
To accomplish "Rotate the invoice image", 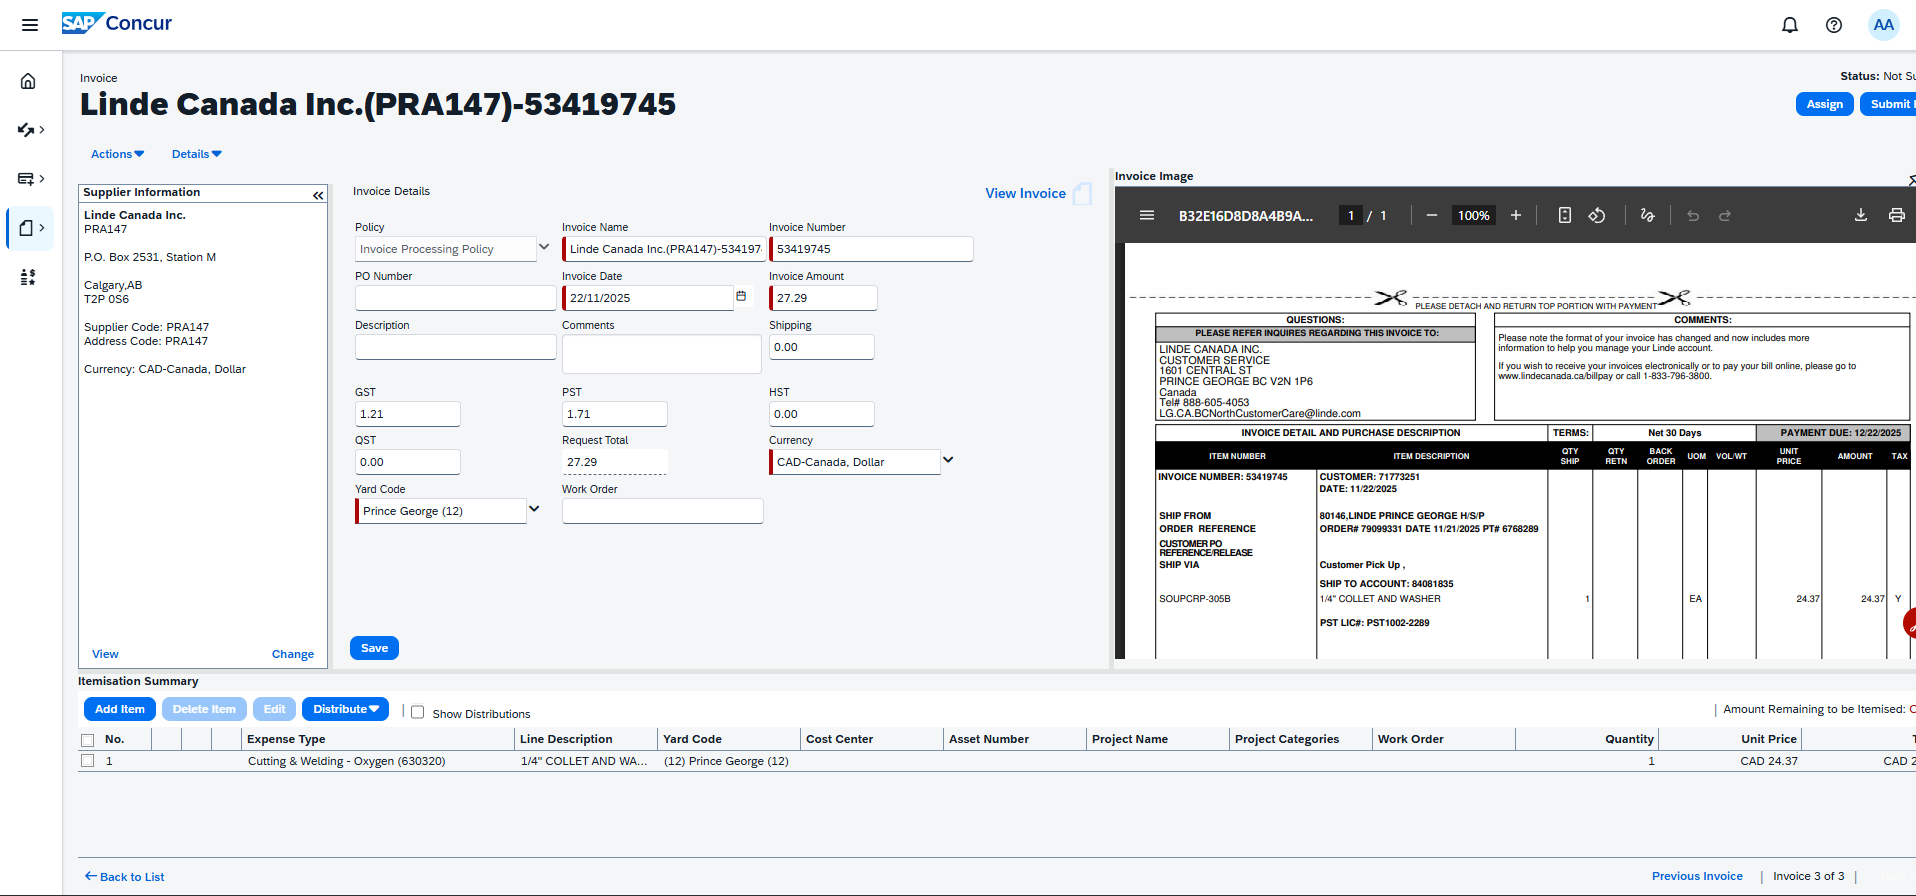I will (1597, 215).
